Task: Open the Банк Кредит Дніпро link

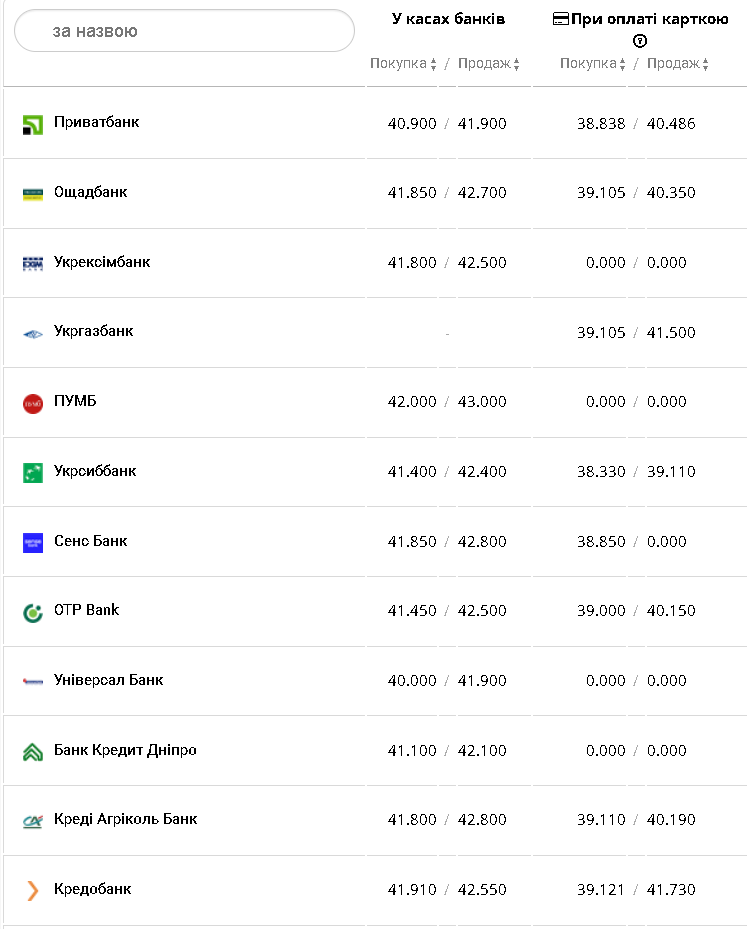Action: point(125,750)
